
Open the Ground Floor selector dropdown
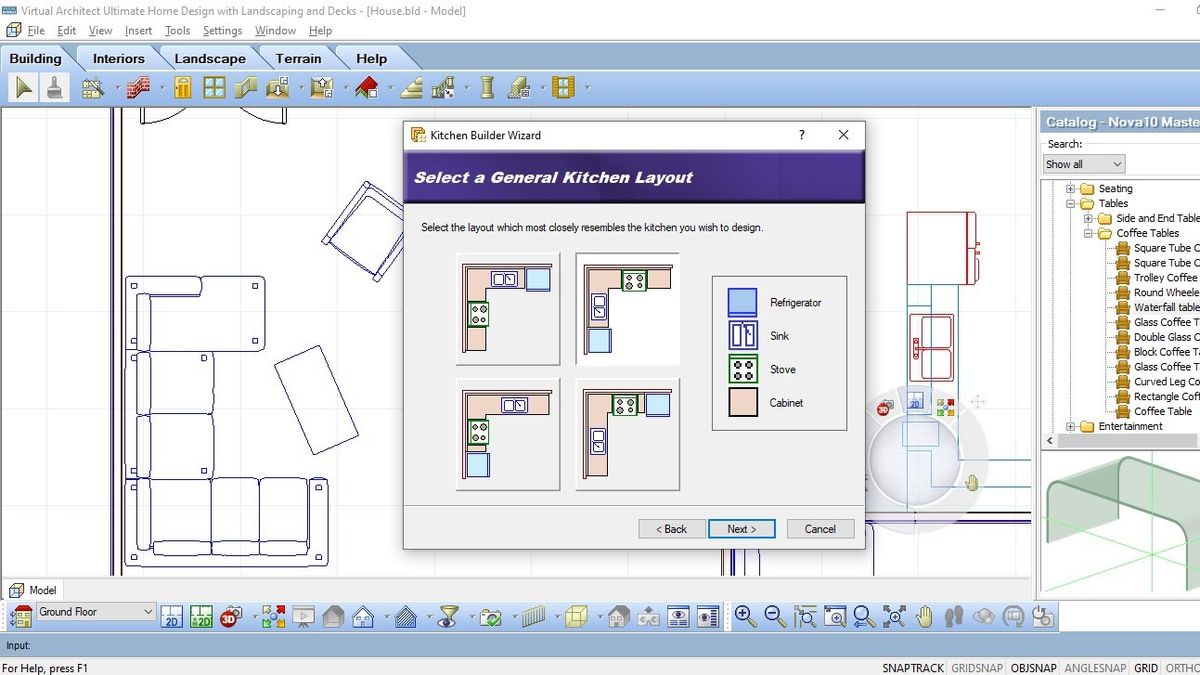pyautogui.click(x=148, y=611)
